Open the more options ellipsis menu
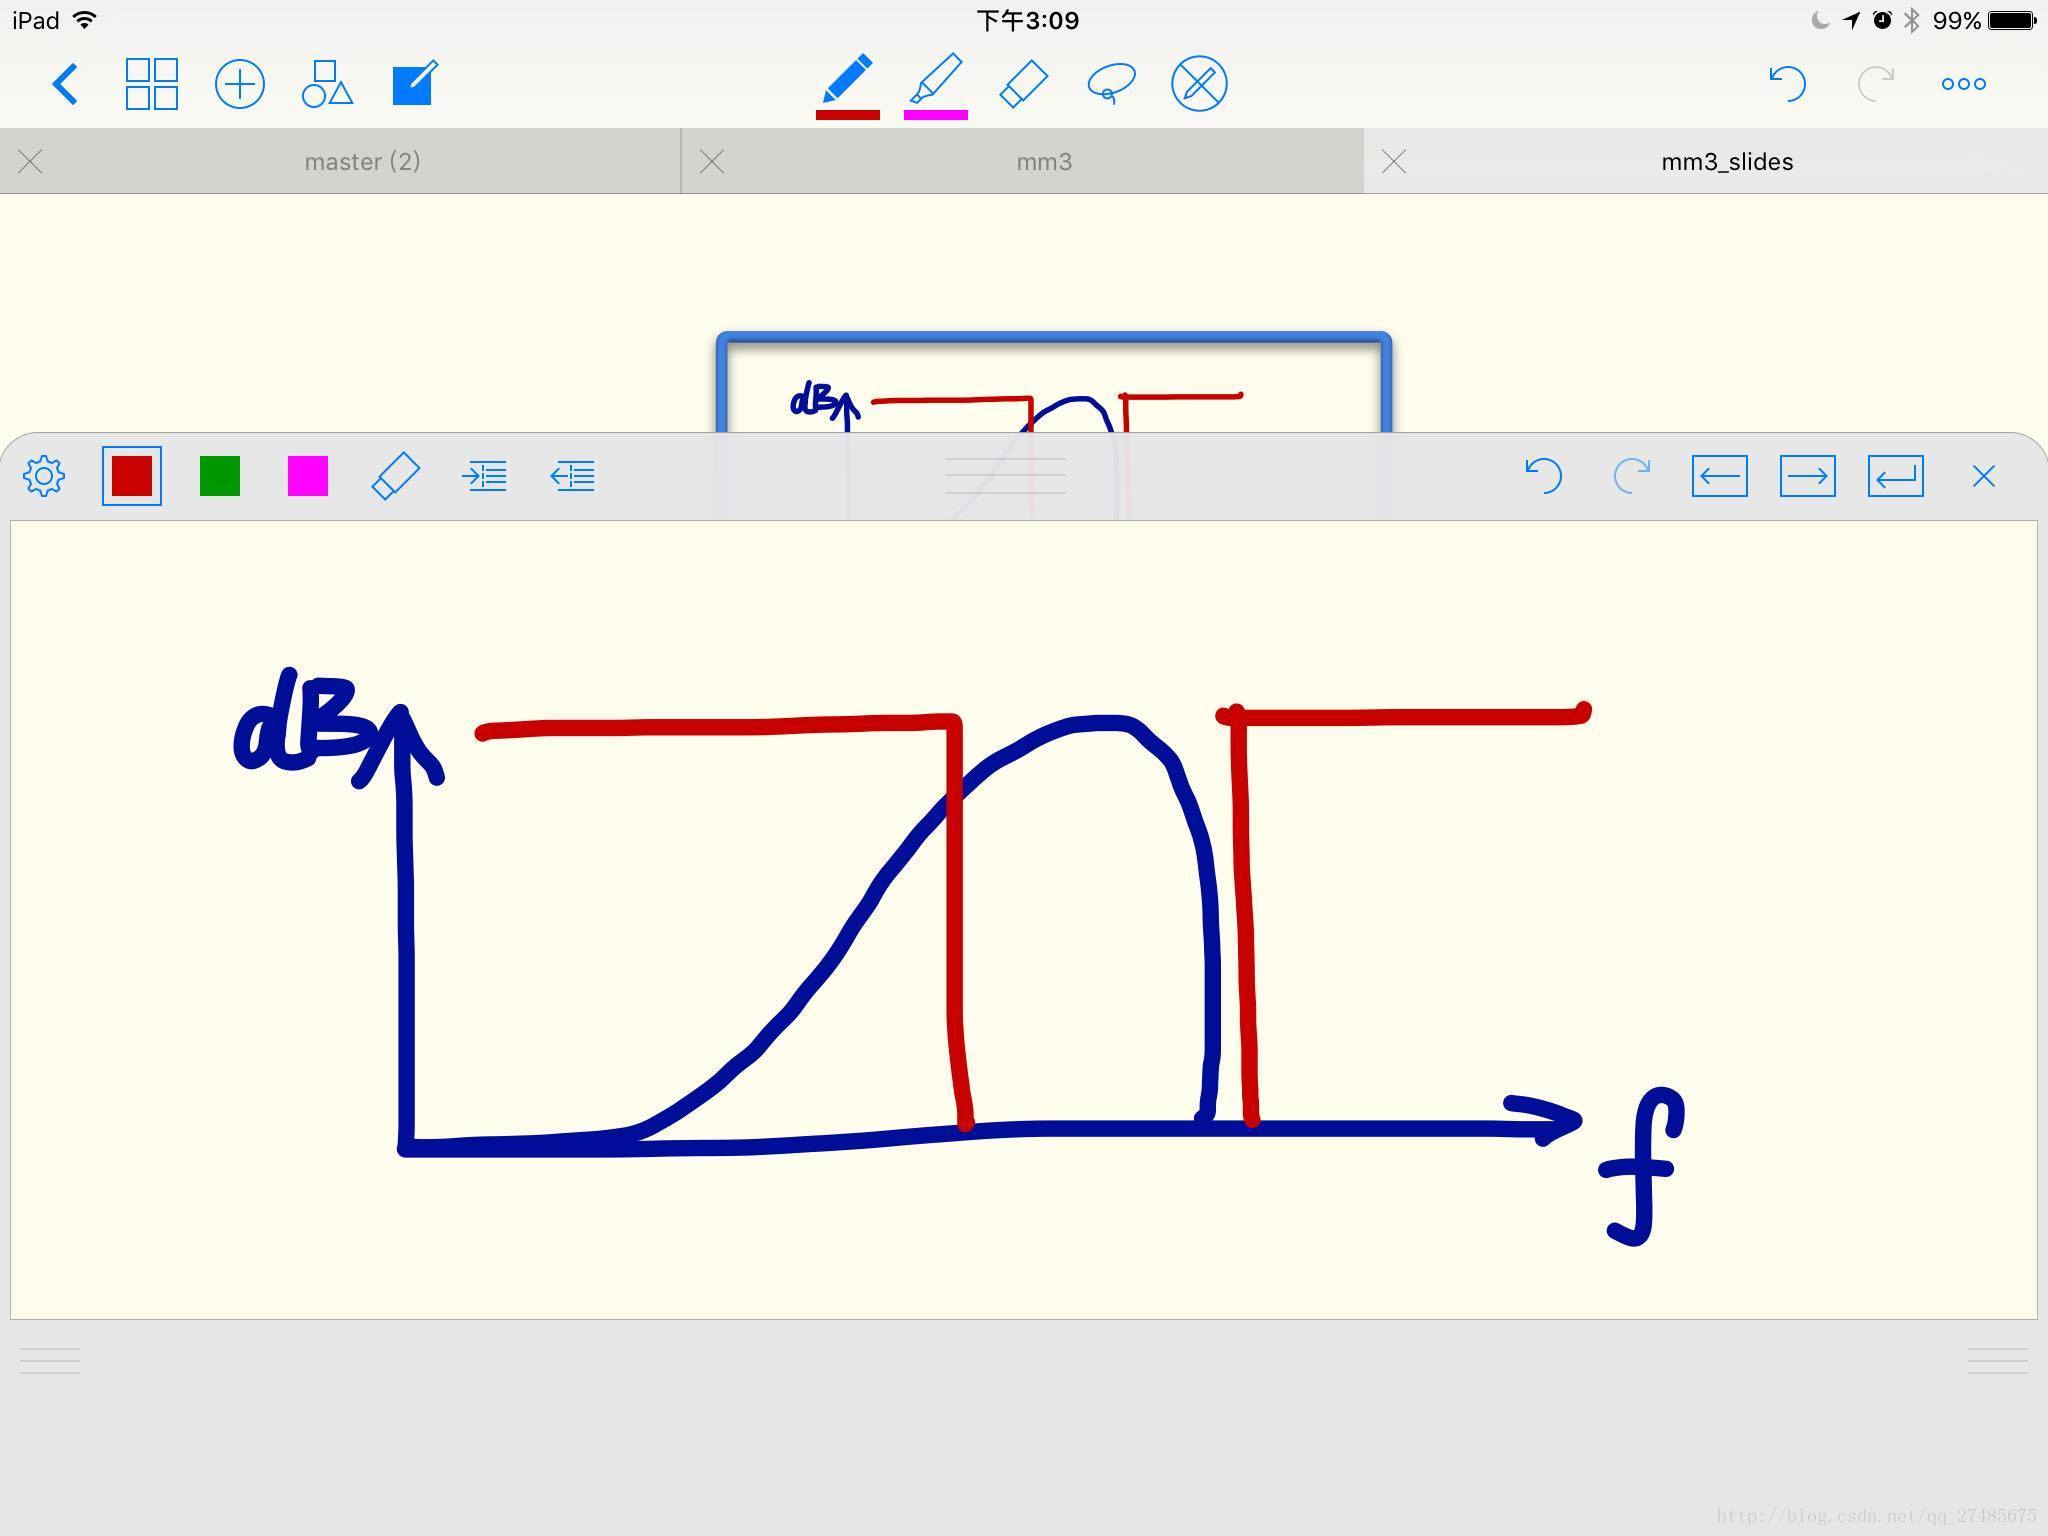The image size is (2048, 1536). coord(1963,84)
